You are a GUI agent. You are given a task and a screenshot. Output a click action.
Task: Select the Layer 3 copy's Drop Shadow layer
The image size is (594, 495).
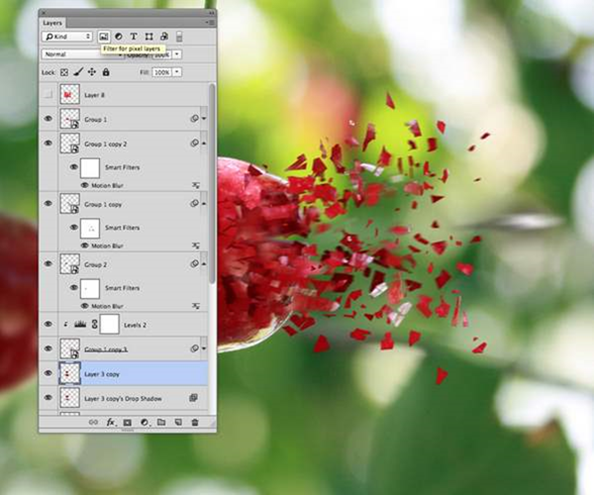[x=124, y=398]
